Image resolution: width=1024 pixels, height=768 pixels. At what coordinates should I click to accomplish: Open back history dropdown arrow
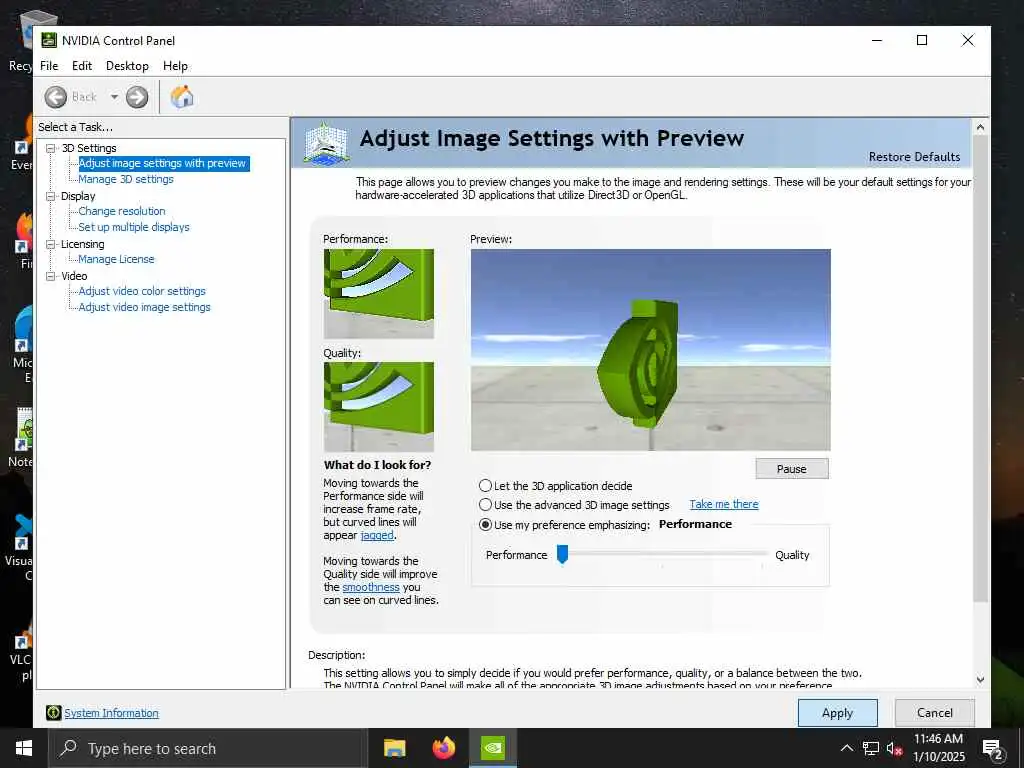114,97
